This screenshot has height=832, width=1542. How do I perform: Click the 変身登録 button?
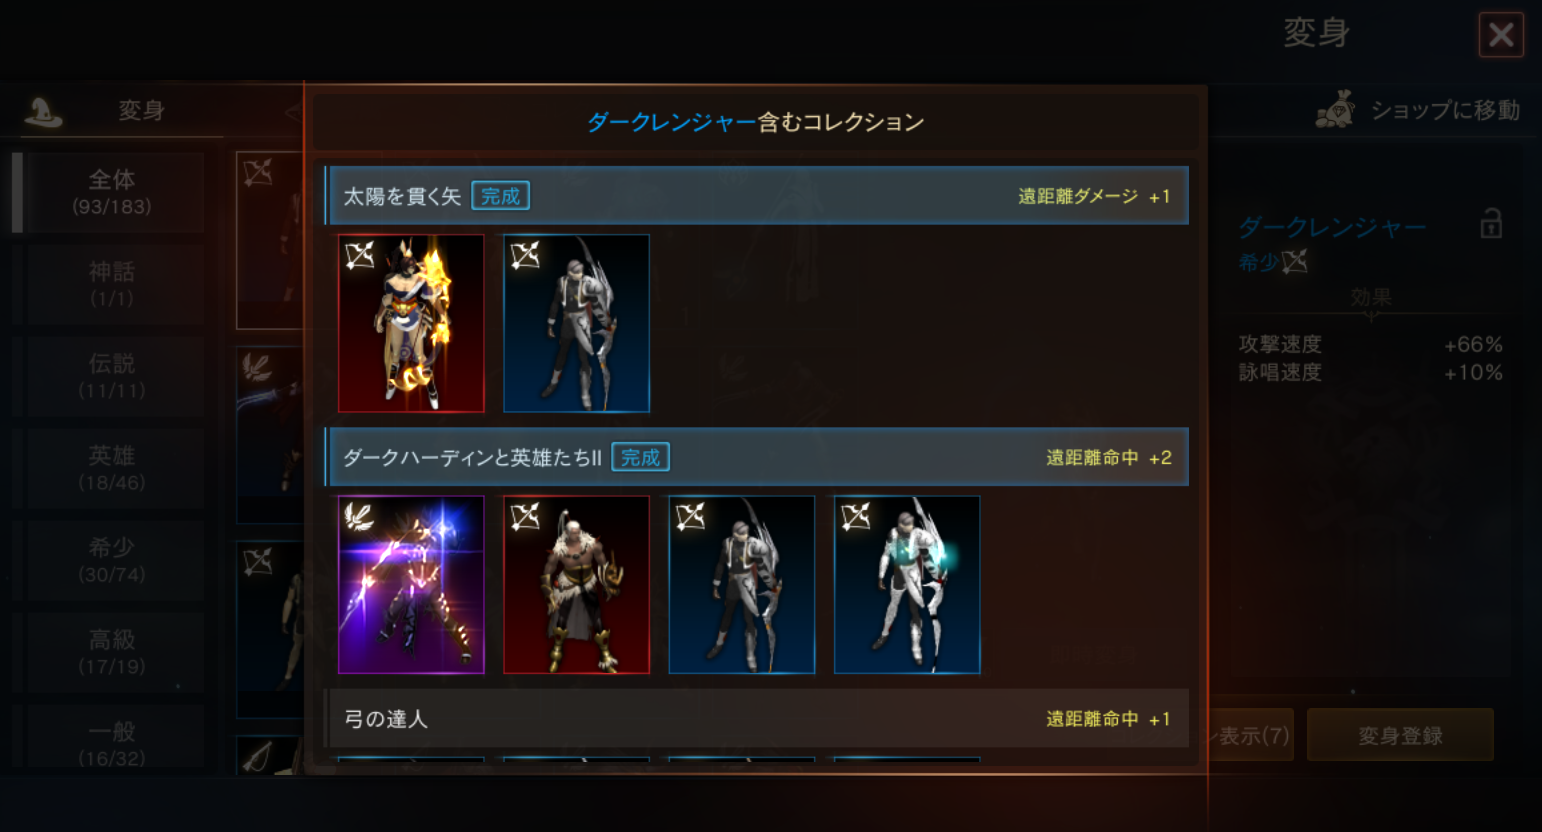pyautogui.click(x=1400, y=735)
